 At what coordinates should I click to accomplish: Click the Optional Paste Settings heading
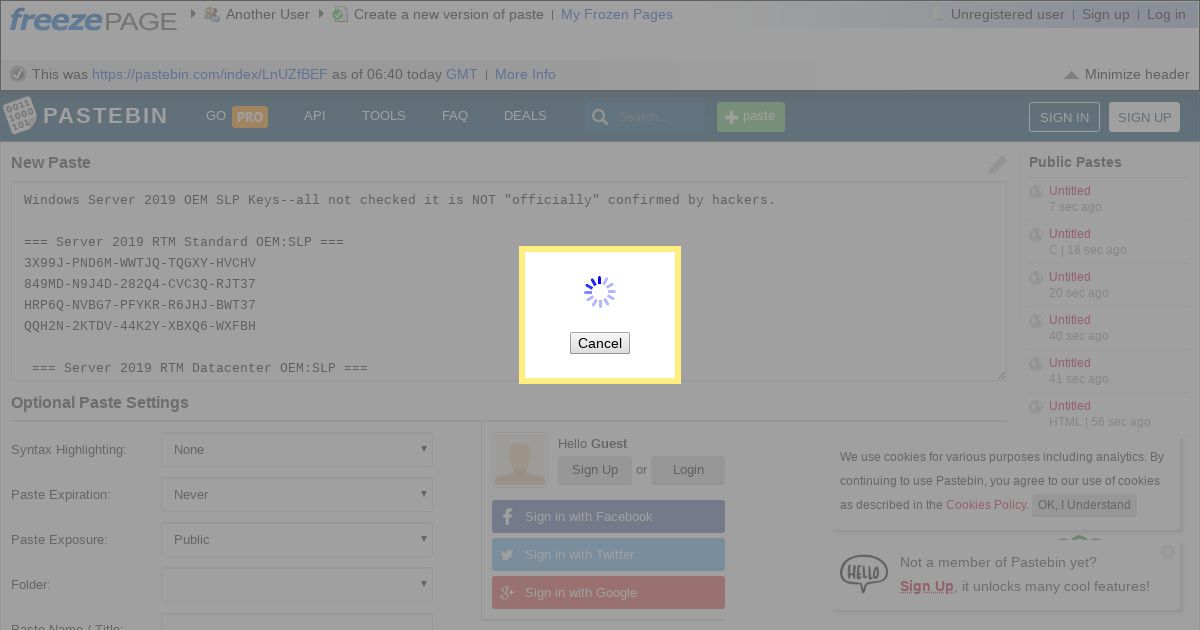(x=100, y=403)
